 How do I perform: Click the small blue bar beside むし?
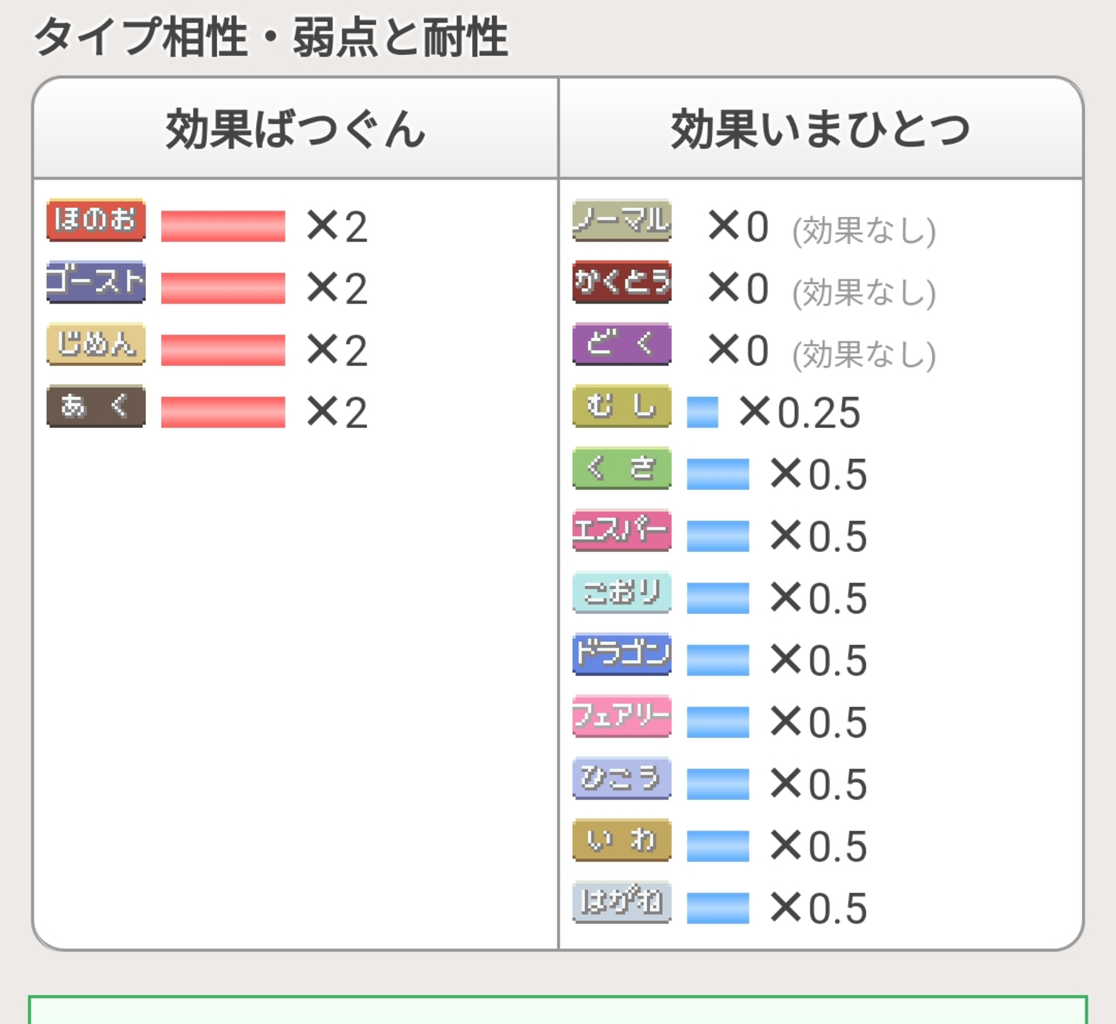coord(702,412)
